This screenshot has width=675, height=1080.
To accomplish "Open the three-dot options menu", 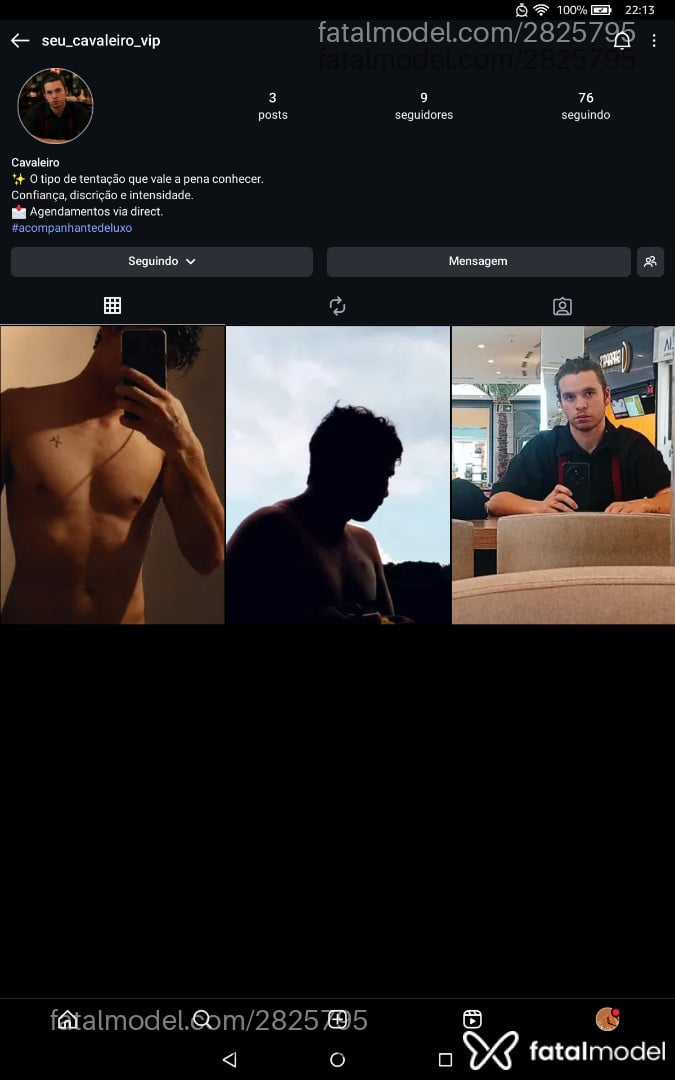I will [654, 41].
